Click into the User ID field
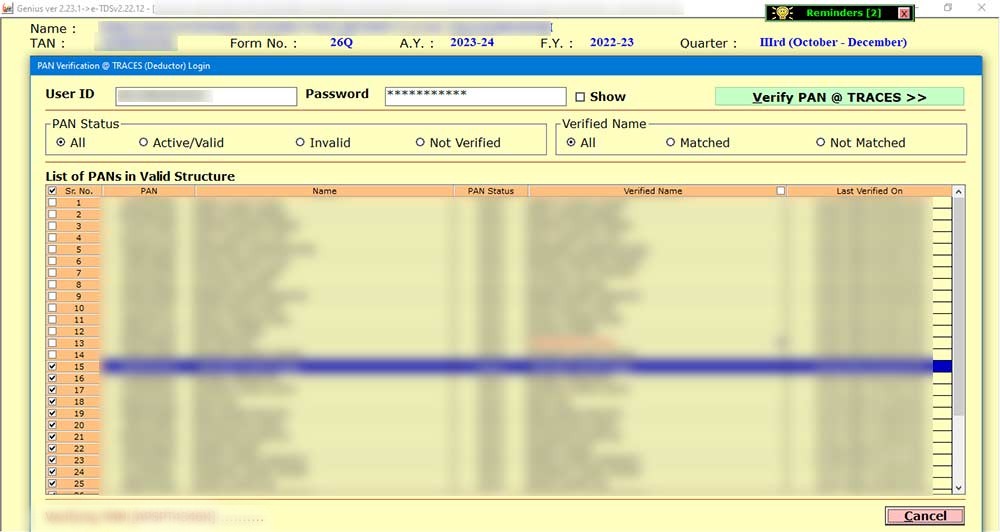The height and width of the screenshot is (532, 1000). pos(206,96)
